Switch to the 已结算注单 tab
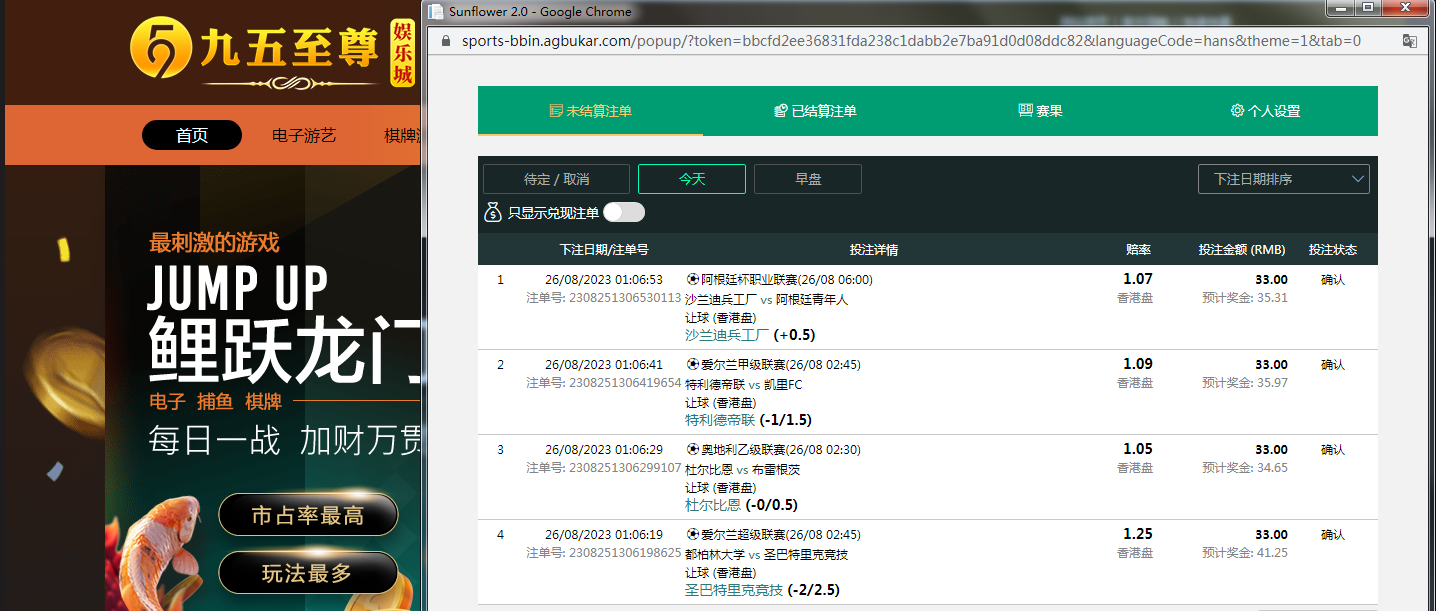This screenshot has width=1436, height=611. pyautogui.click(x=815, y=111)
